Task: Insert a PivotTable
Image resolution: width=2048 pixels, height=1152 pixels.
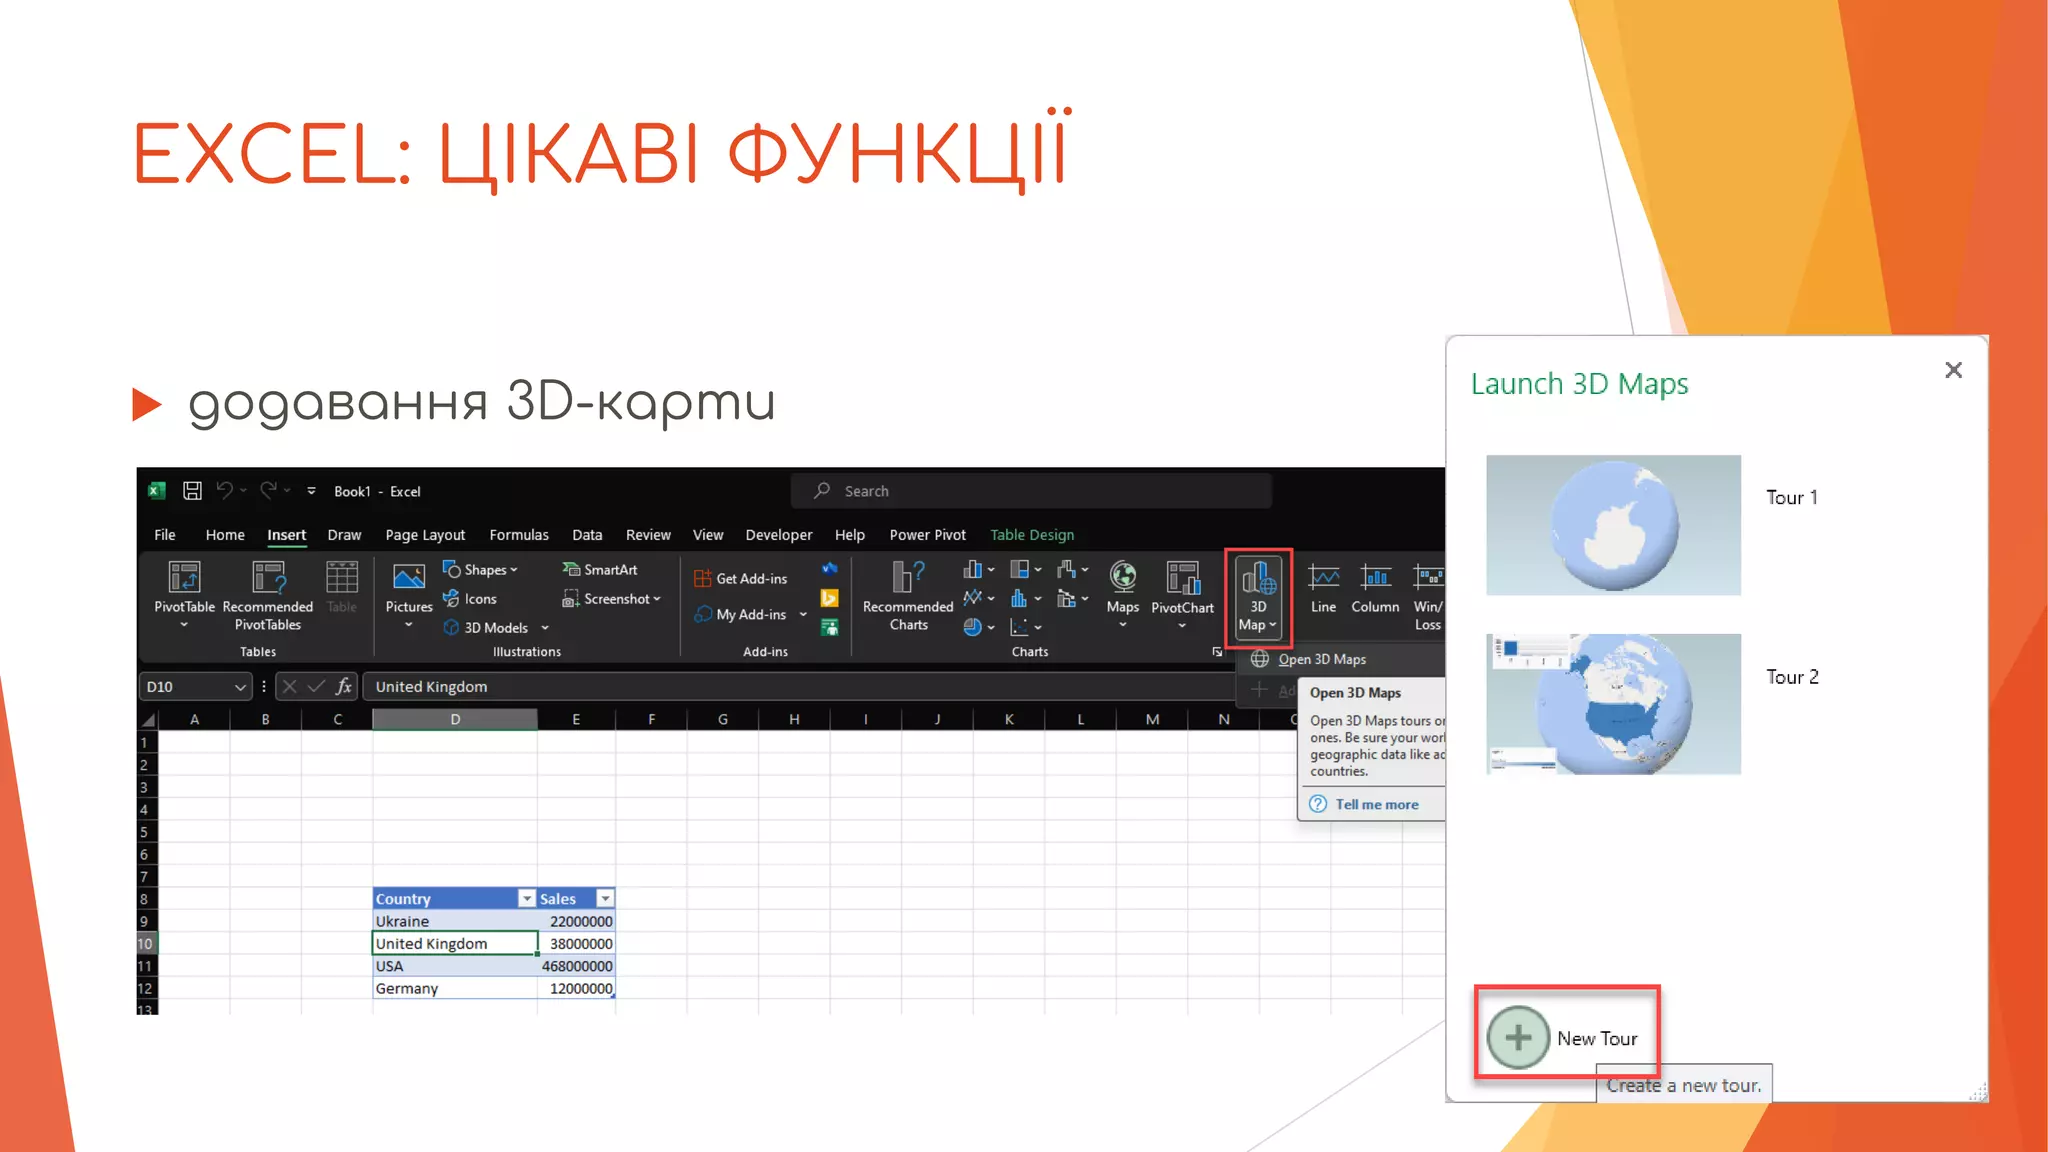Action: click(184, 594)
